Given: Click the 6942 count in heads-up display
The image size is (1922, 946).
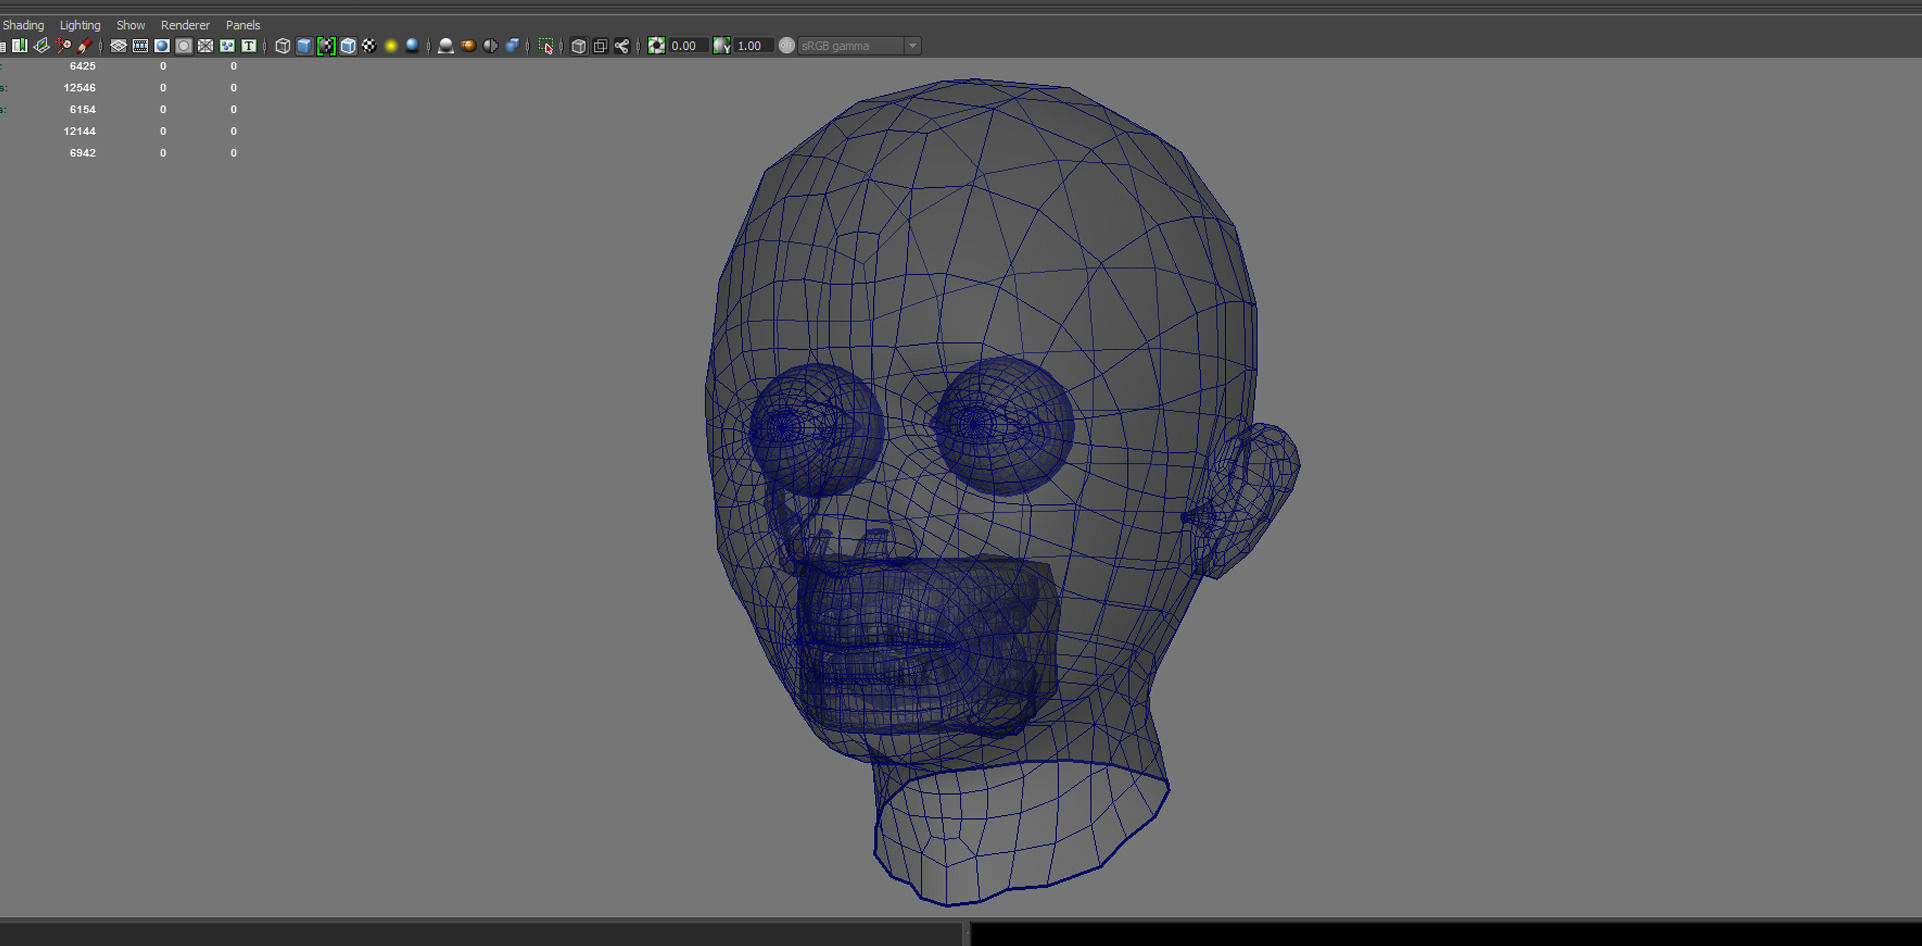Looking at the screenshot, I should coord(83,153).
